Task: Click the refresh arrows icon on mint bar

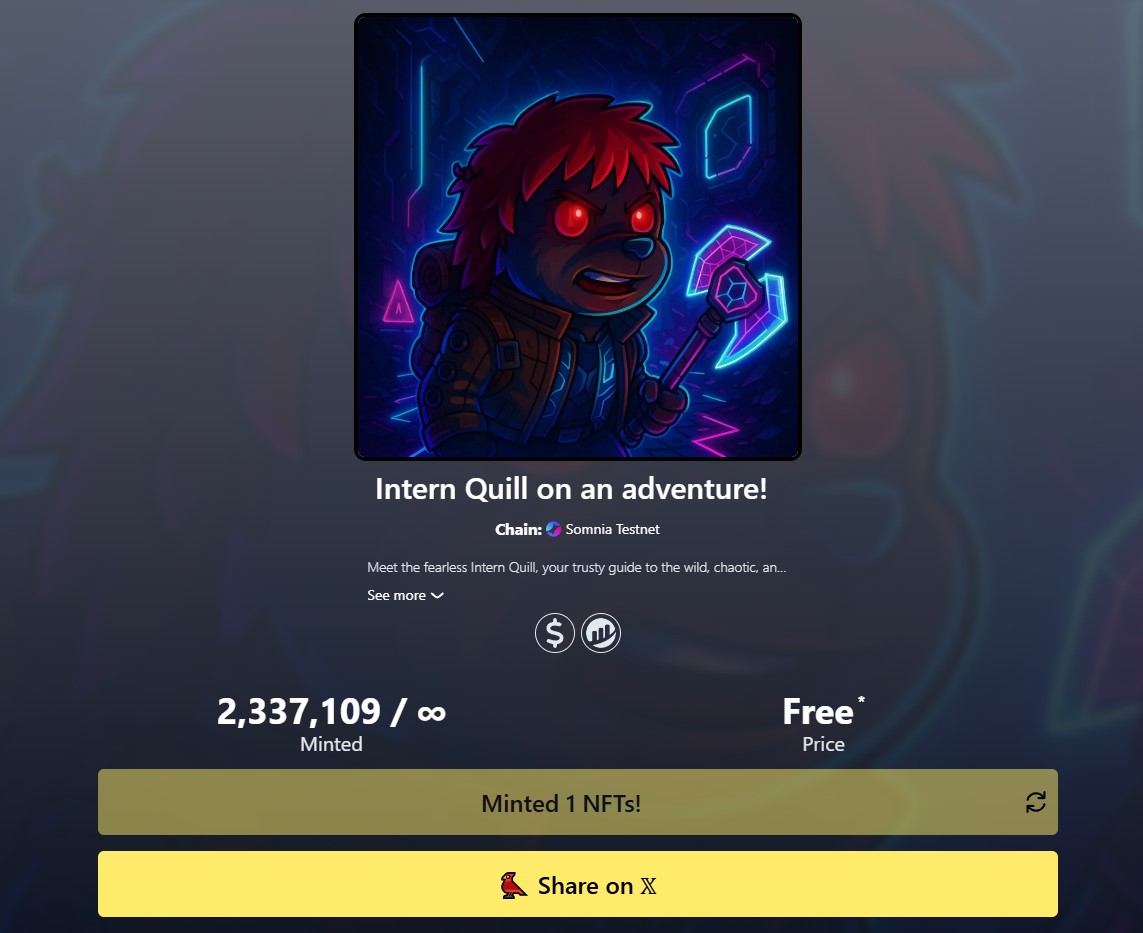Action: point(1036,803)
